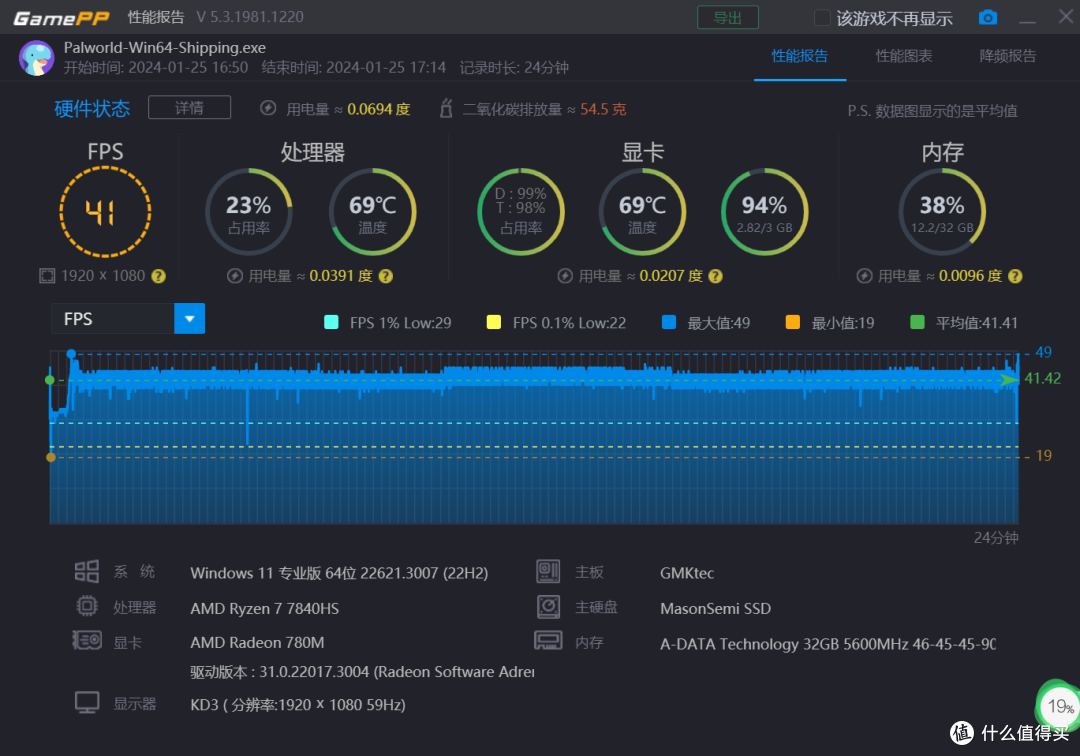Image resolution: width=1080 pixels, height=756 pixels.
Task: Check the 该游戏不再显示 checkbox
Action: click(x=822, y=18)
